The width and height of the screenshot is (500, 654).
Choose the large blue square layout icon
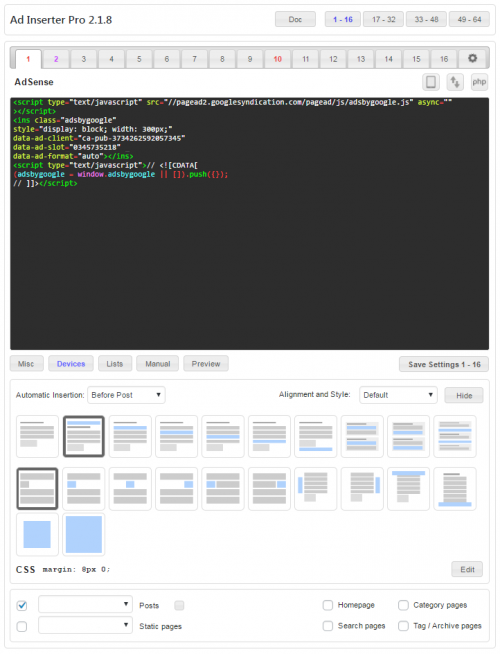point(84,534)
